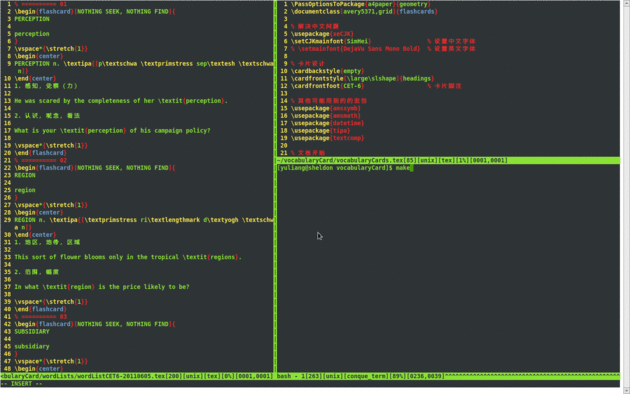This screenshot has height=394, width=630.
Task: Click \vspace*{\stretch{1}} on line 39
Action: click(x=51, y=302)
